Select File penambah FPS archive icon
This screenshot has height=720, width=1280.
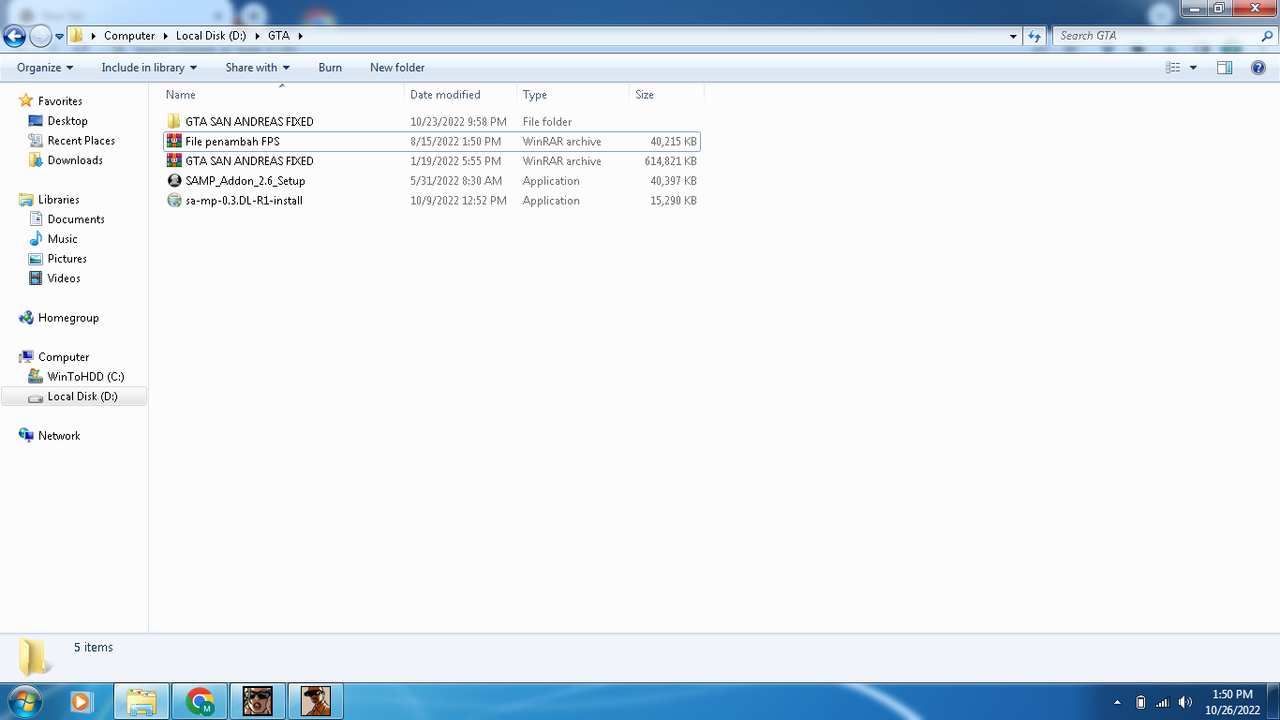coord(174,142)
